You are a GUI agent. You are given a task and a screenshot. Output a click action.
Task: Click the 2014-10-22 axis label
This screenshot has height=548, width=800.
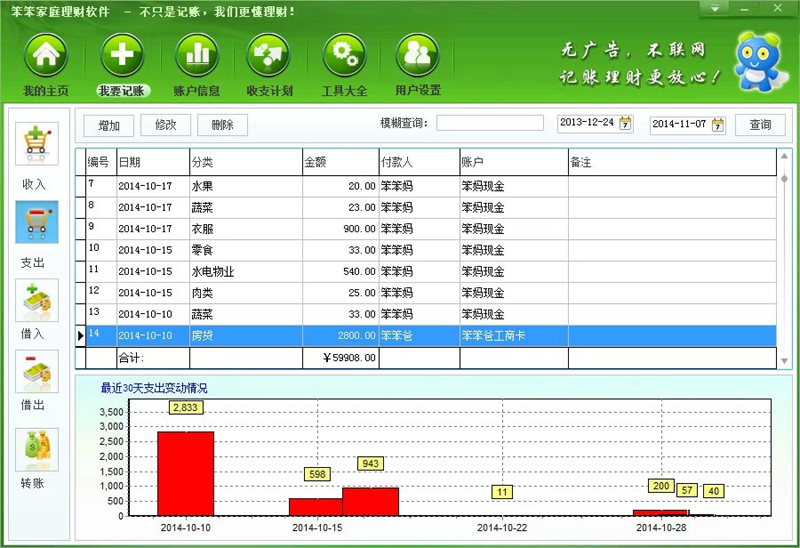click(x=502, y=528)
